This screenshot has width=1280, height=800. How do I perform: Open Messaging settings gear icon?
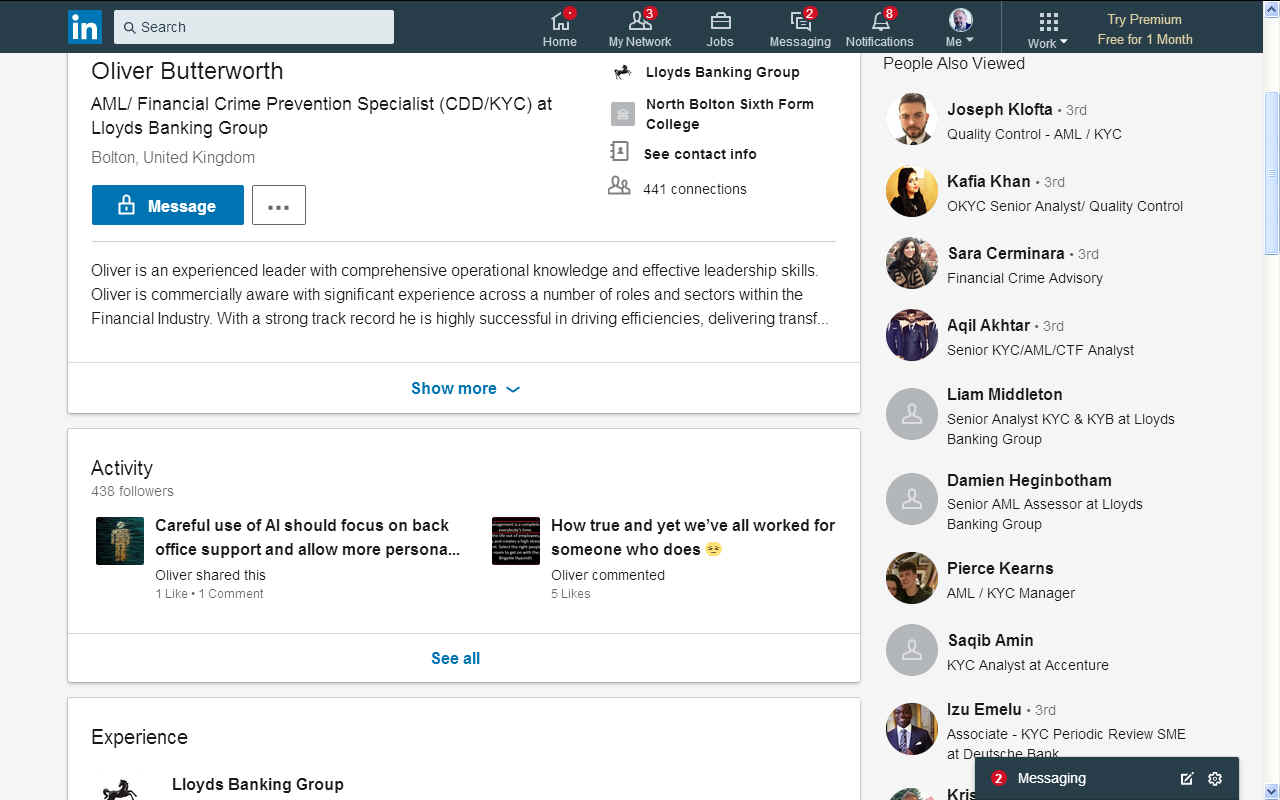point(1215,779)
